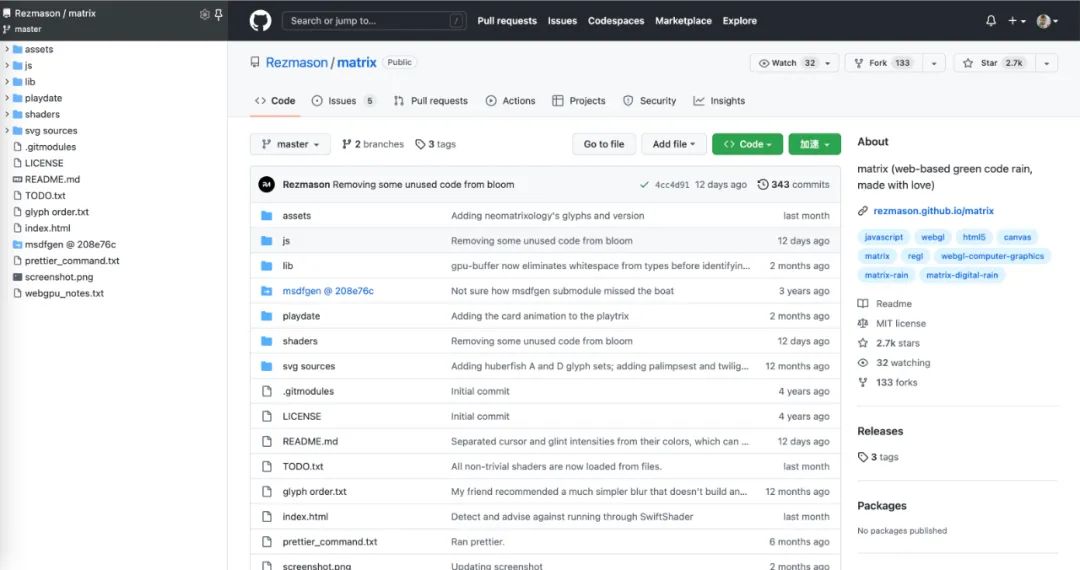Click the commit status checkmark icon
The width and height of the screenshot is (1080, 570).
(644, 184)
